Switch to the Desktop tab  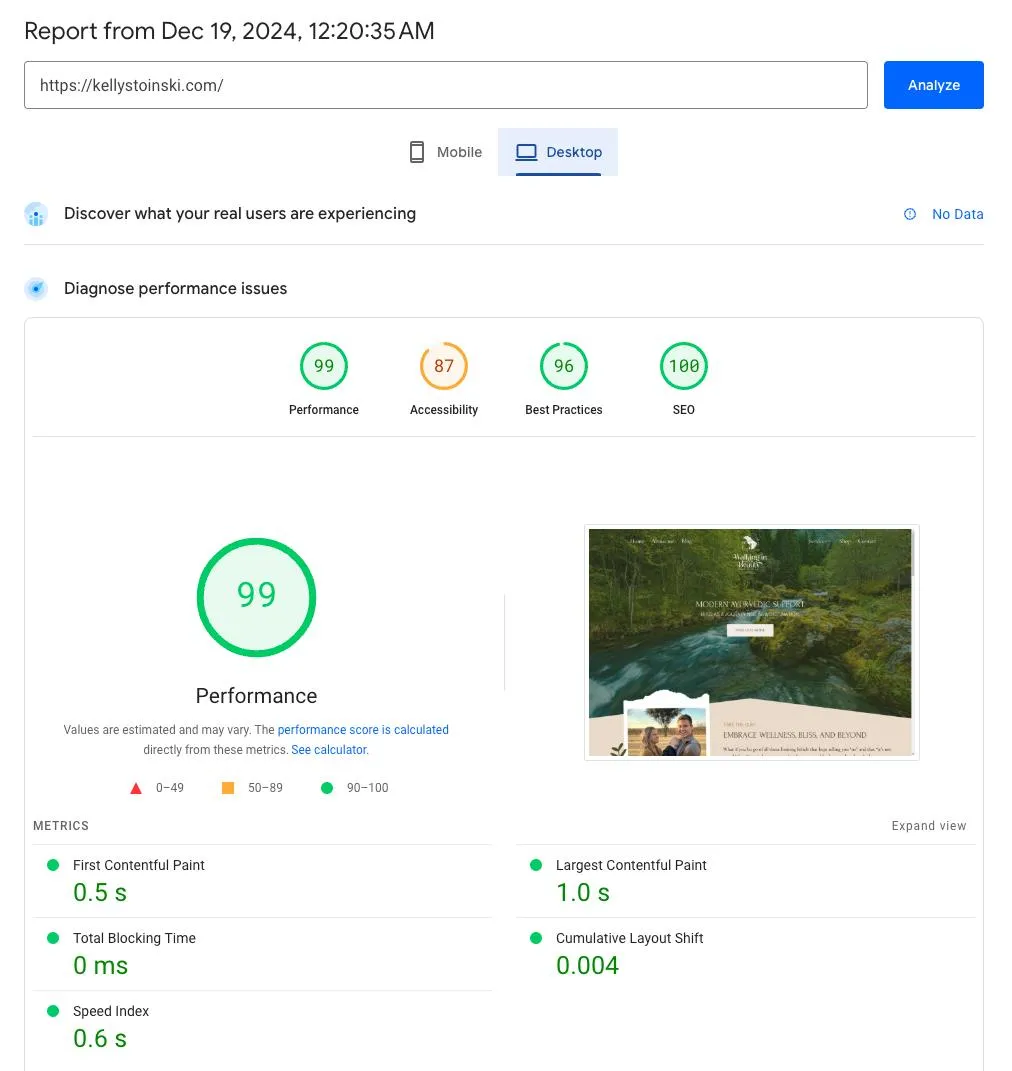coord(558,152)
